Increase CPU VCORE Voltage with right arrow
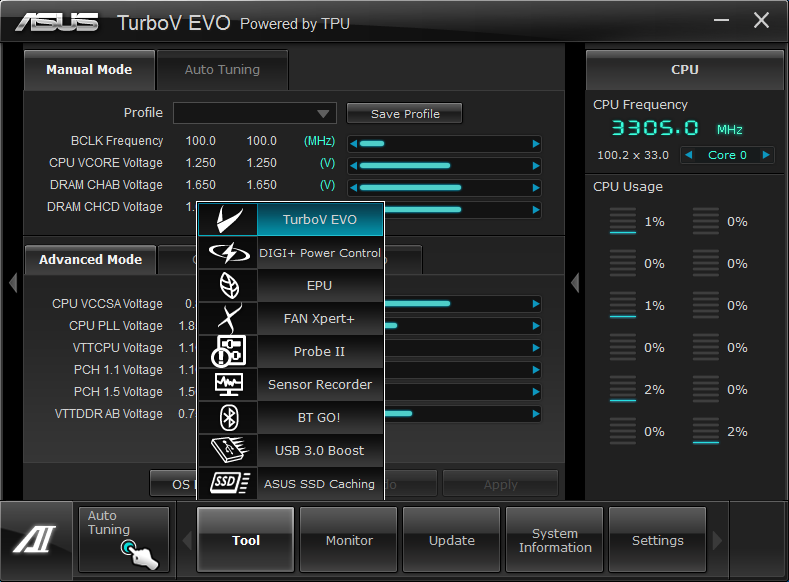Screen dimensions: 789x582 [x=536, y=164]
